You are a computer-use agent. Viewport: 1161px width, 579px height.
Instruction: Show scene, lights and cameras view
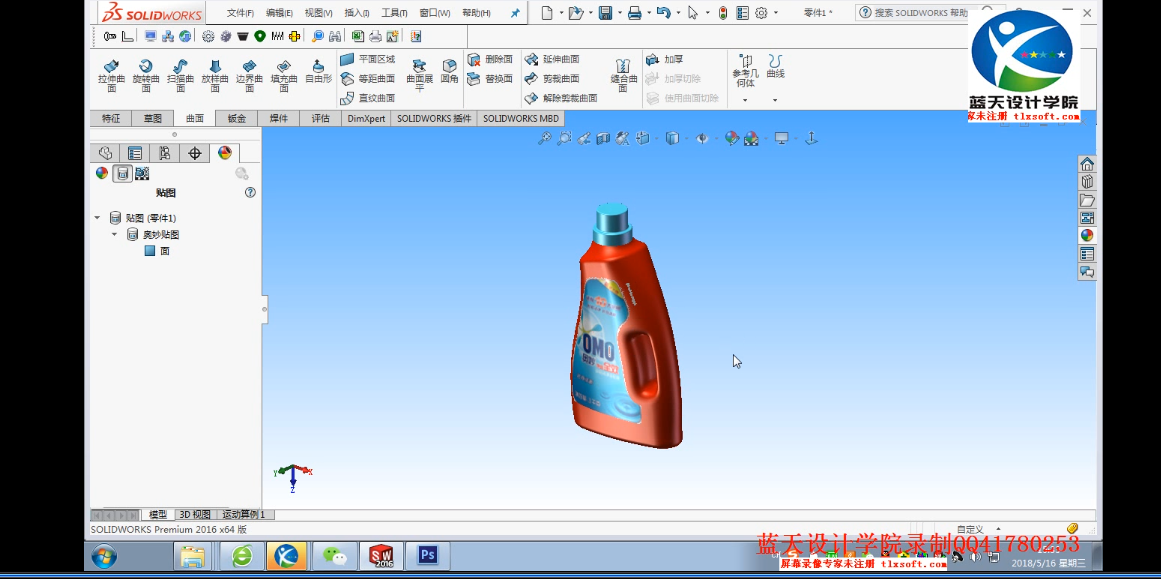coord(142,173)
